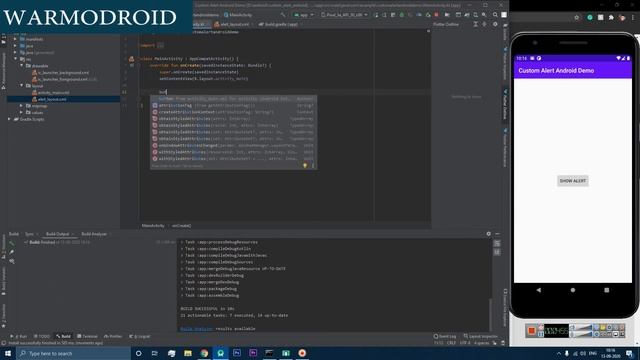Open Cortana circle on taskbar
Image resolution: width=640 pixels, height=360 pixels.
pyautogui.click(x=138, y=353)
